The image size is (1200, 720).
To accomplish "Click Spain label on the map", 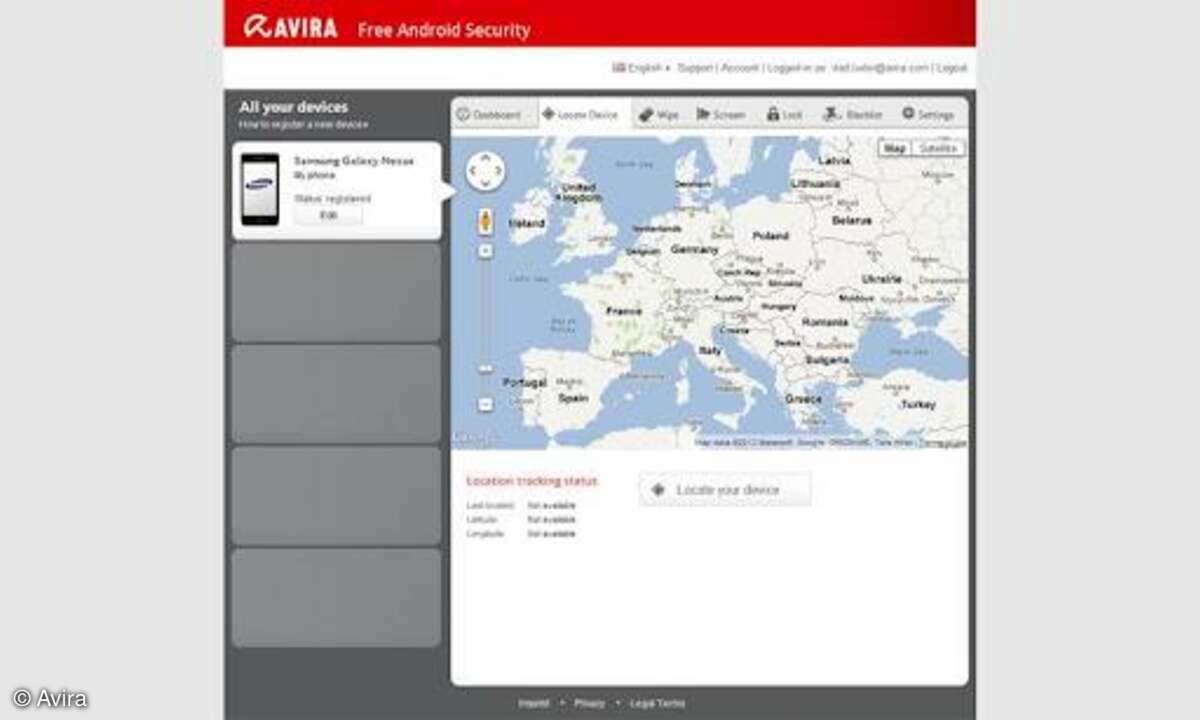I will point(573,397).
